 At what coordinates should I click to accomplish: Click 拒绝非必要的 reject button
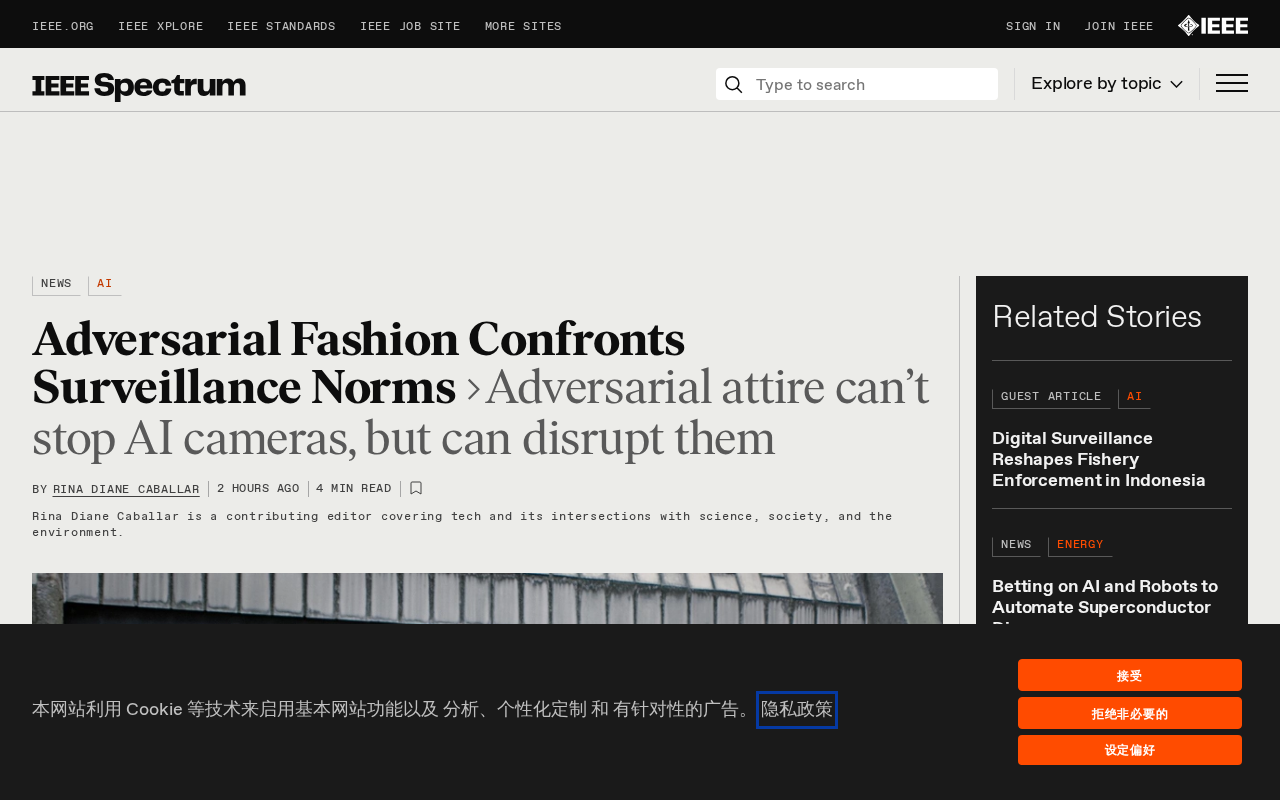[1130, 713]
